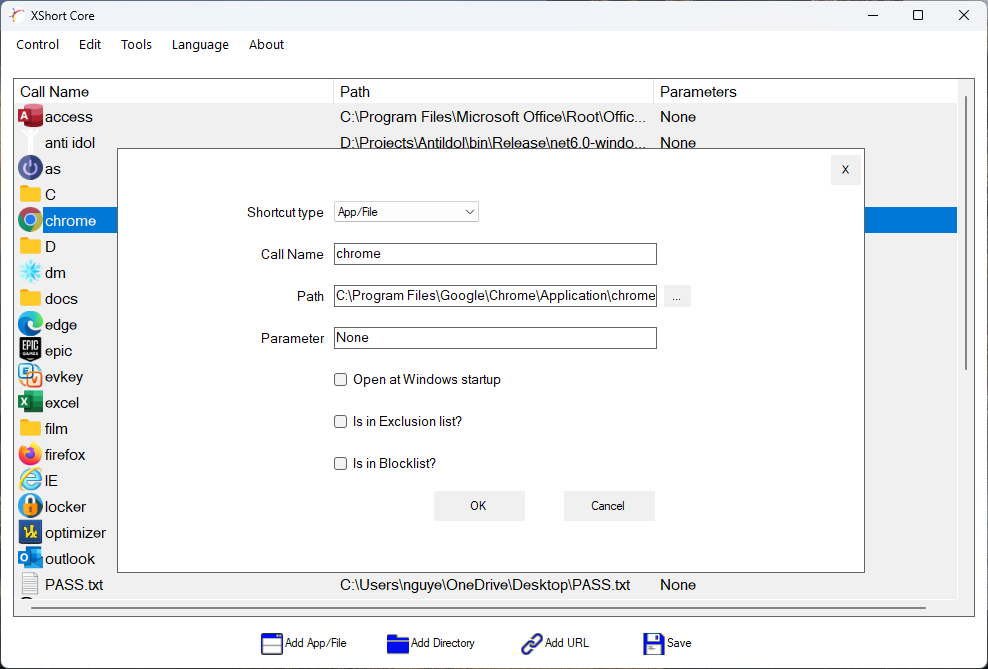Image resolution: width=988 pixels, height=669 pixels.
Task: Open the About menu
Action: coord(267,45)
